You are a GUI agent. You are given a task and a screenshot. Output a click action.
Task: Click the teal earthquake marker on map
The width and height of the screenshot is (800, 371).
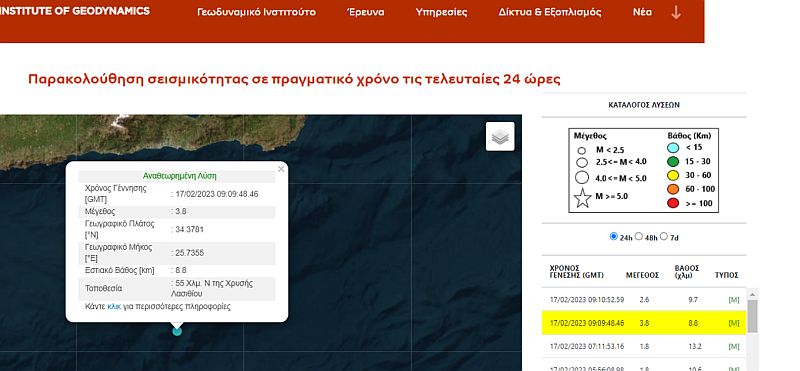[x=177, y=331]
